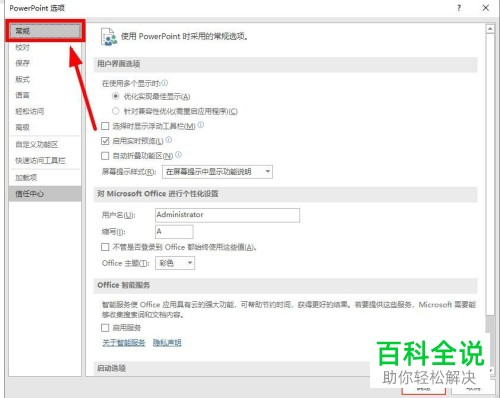Check the 不管是否登录到 Office checkbox

105,247
